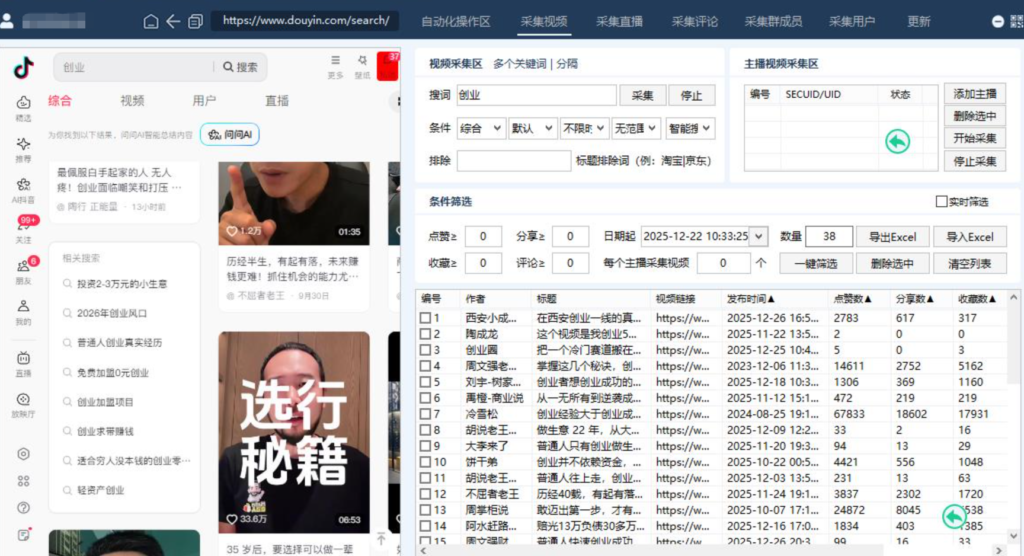Click the home icon beside the address bar
Screen dimensions: 1024x556
point(151,21)
